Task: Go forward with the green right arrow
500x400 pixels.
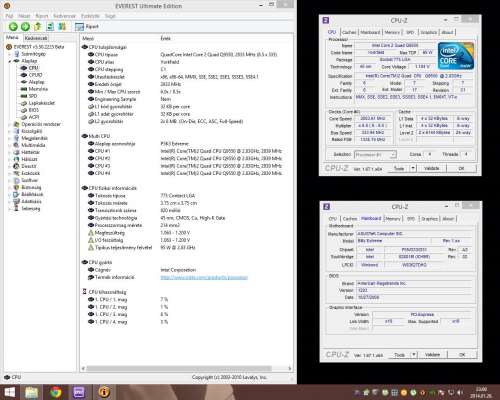Action: click(25, 27)
